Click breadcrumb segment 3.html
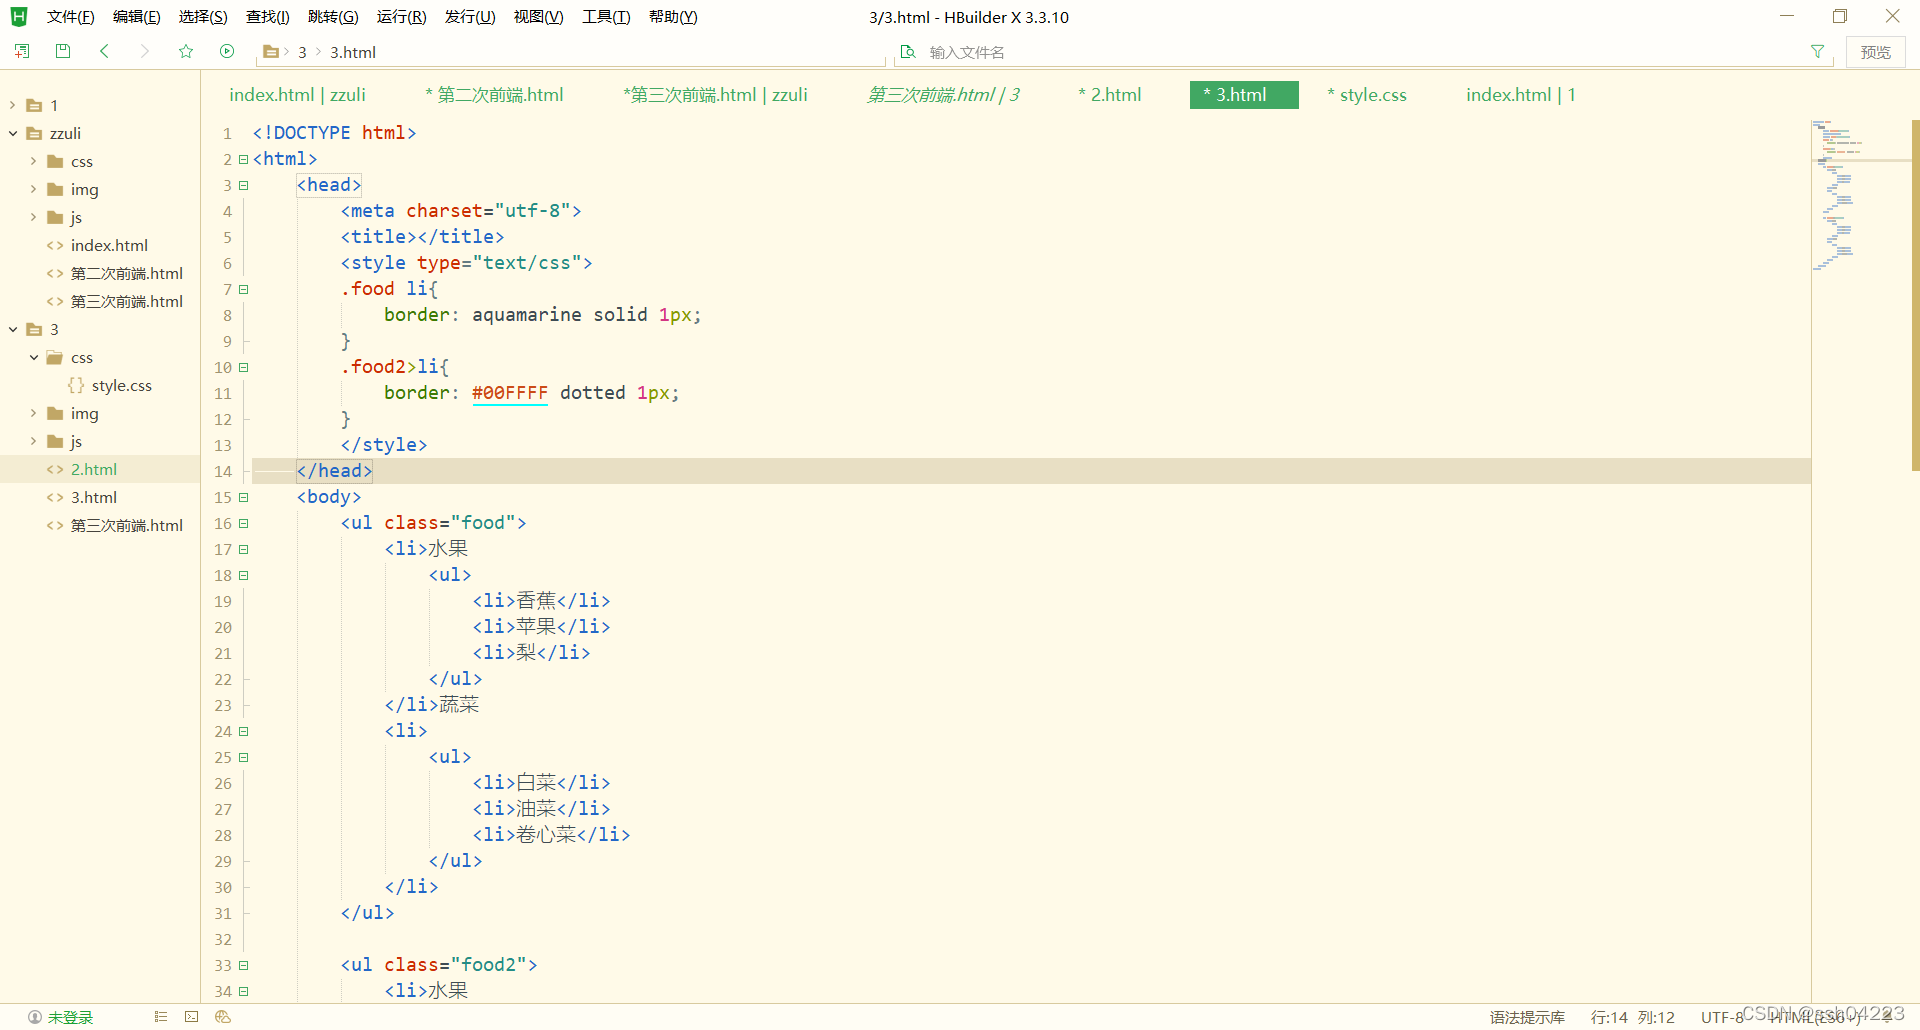This screenshot has width=1920, height=1030. pos(353,52)
